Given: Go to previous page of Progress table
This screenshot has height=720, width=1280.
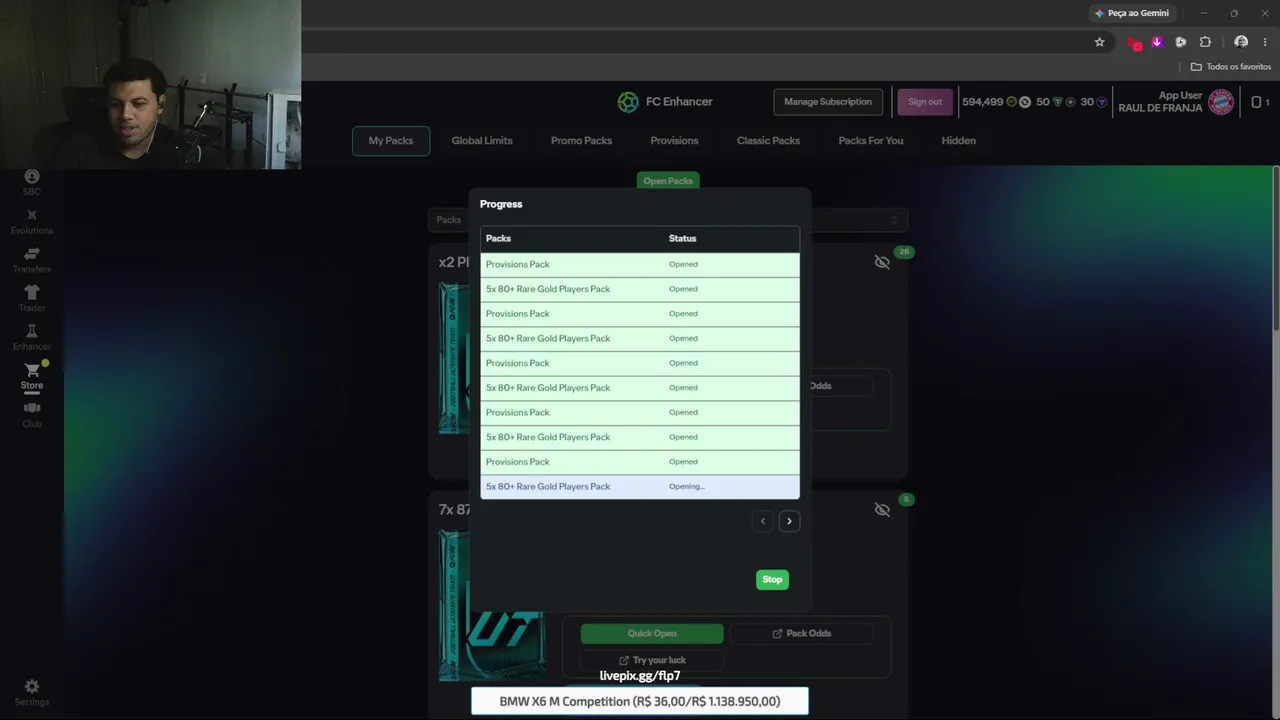Looking at the screenshot, I should coord(763,521).
